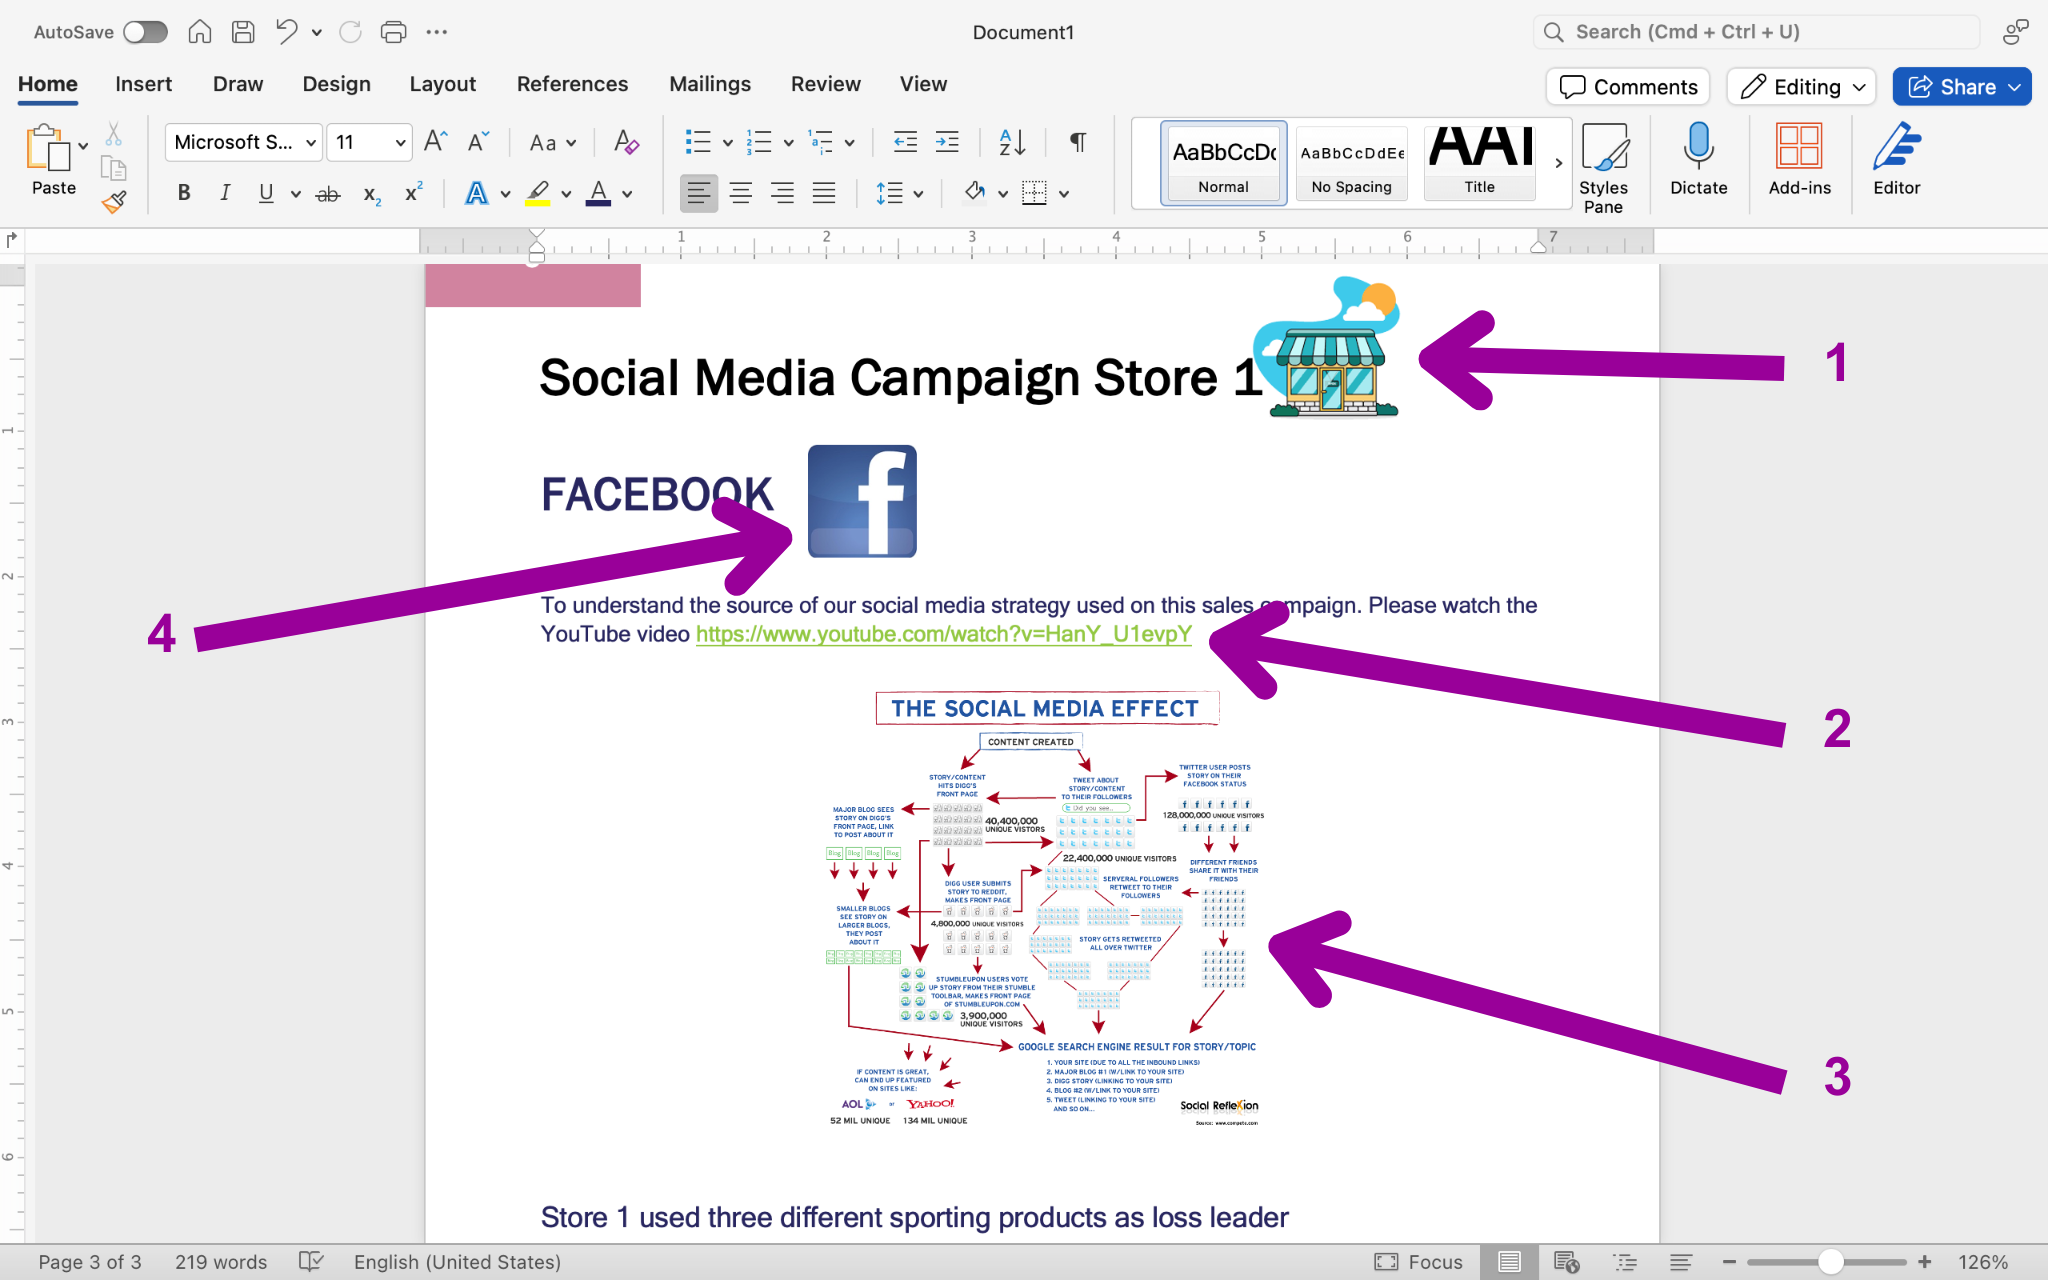Click the Paste clipboard icon
This screenshot has width=2048, height=1280.
(48, 148)
